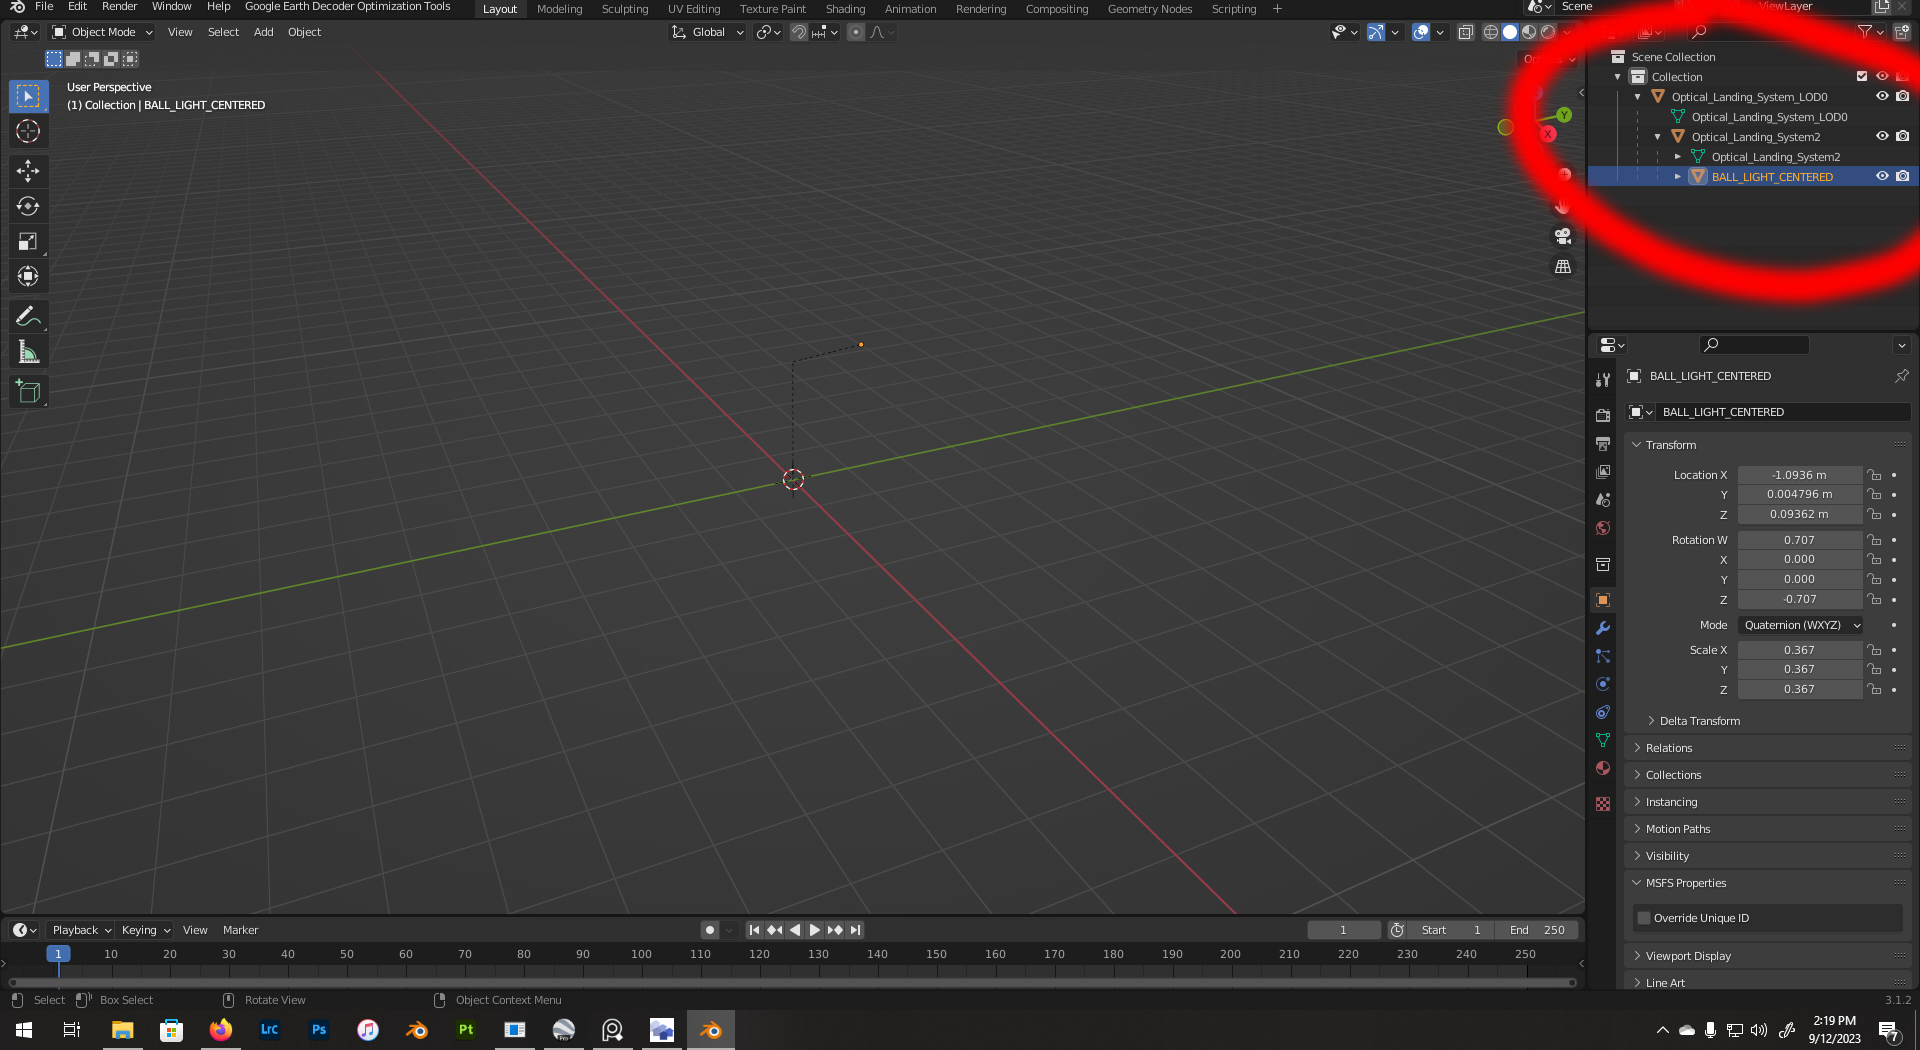Screen dimensions: 1920x1050
Task: Jump to the timeline end frame
Action: (x=856, y=930)
